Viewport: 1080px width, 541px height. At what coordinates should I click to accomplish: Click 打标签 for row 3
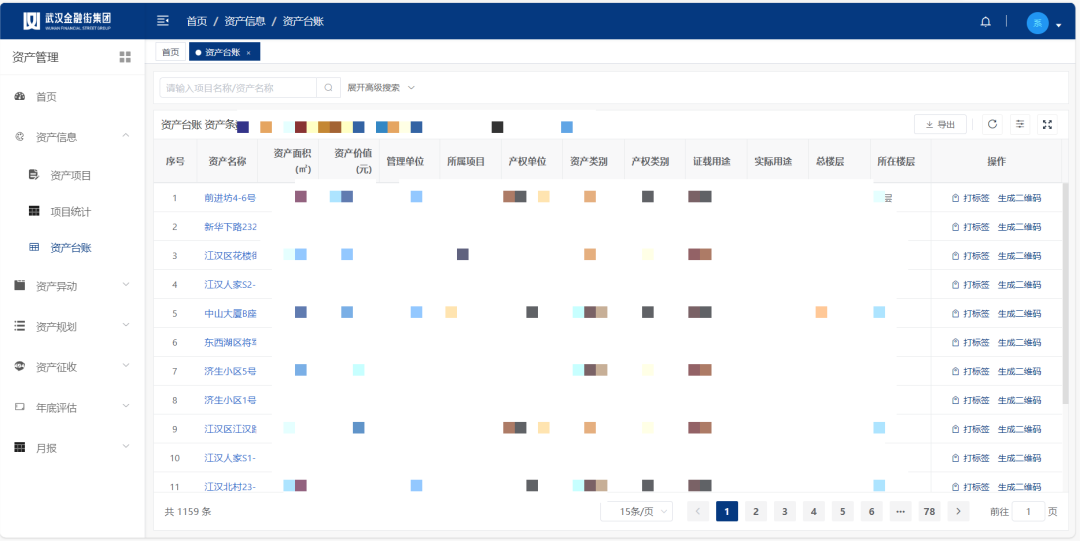click(x=970, y=256)
